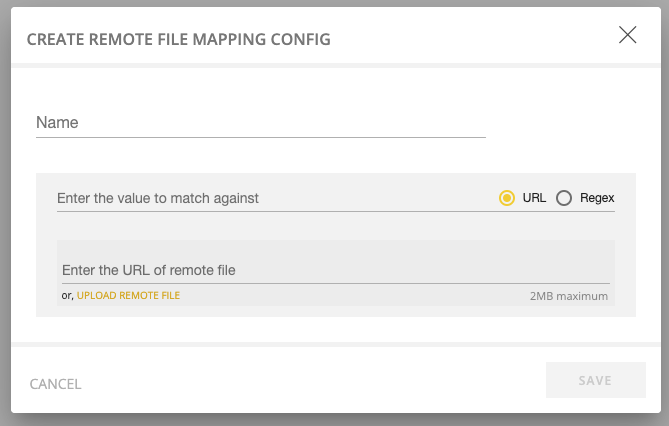Focus the value to match against field
The image size is (669, 426).
click(273, 198)
